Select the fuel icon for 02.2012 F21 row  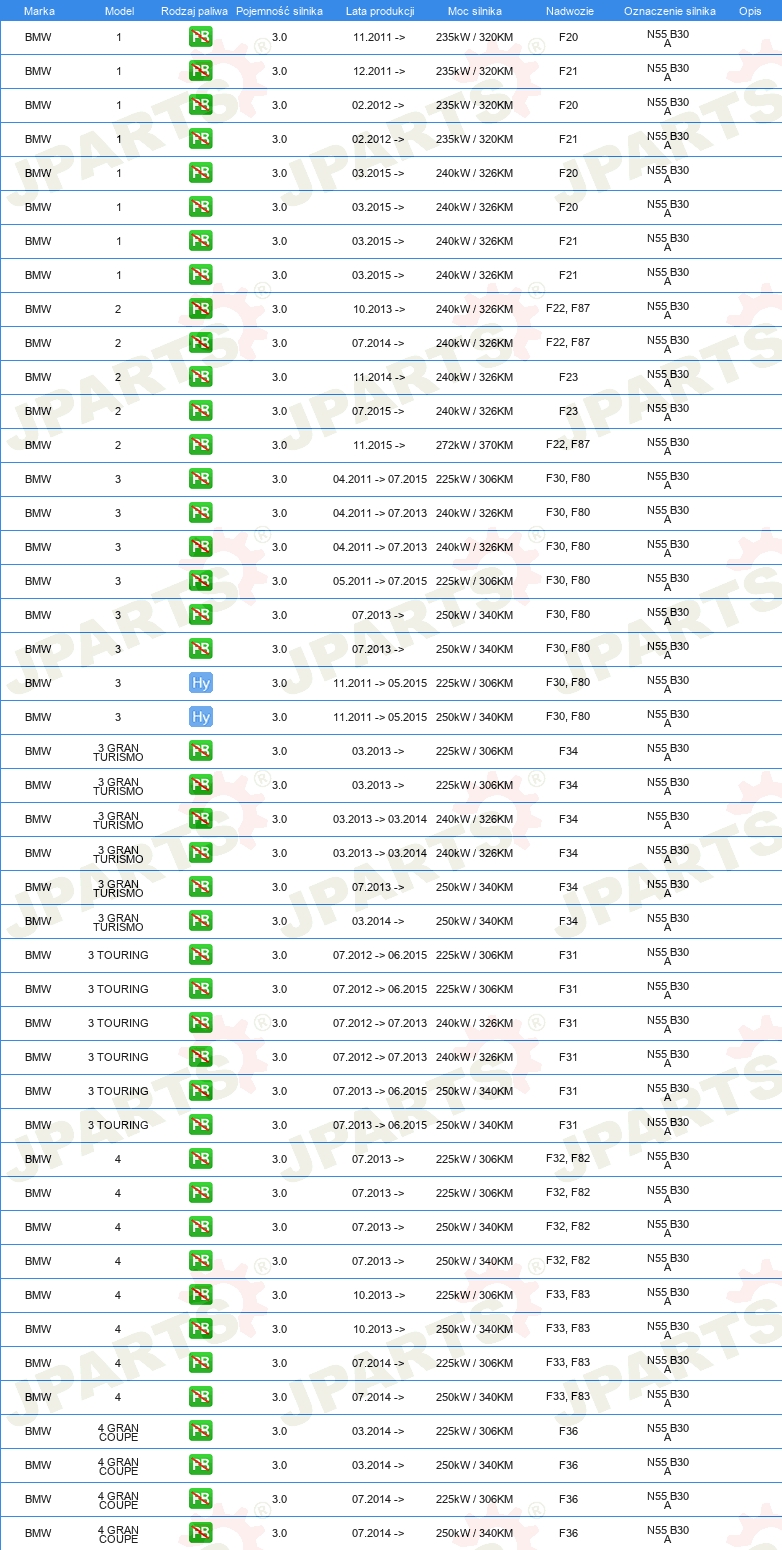(x=200, y=139)
